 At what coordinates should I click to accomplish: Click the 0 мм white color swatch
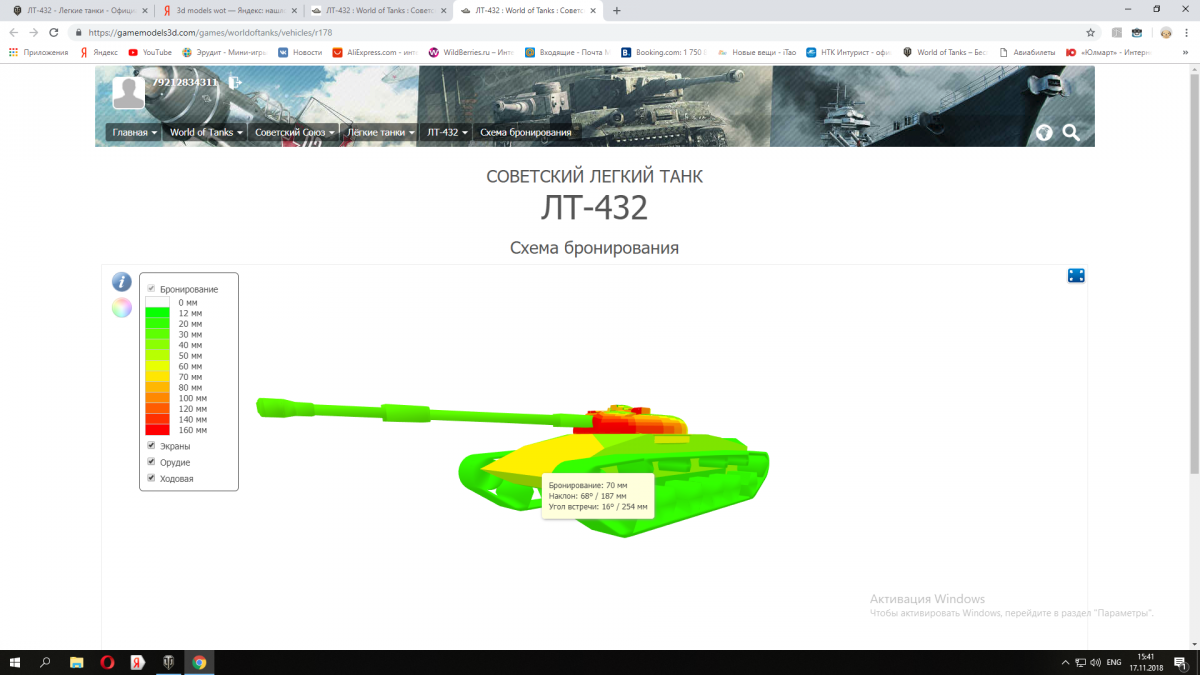click(157, 302)
